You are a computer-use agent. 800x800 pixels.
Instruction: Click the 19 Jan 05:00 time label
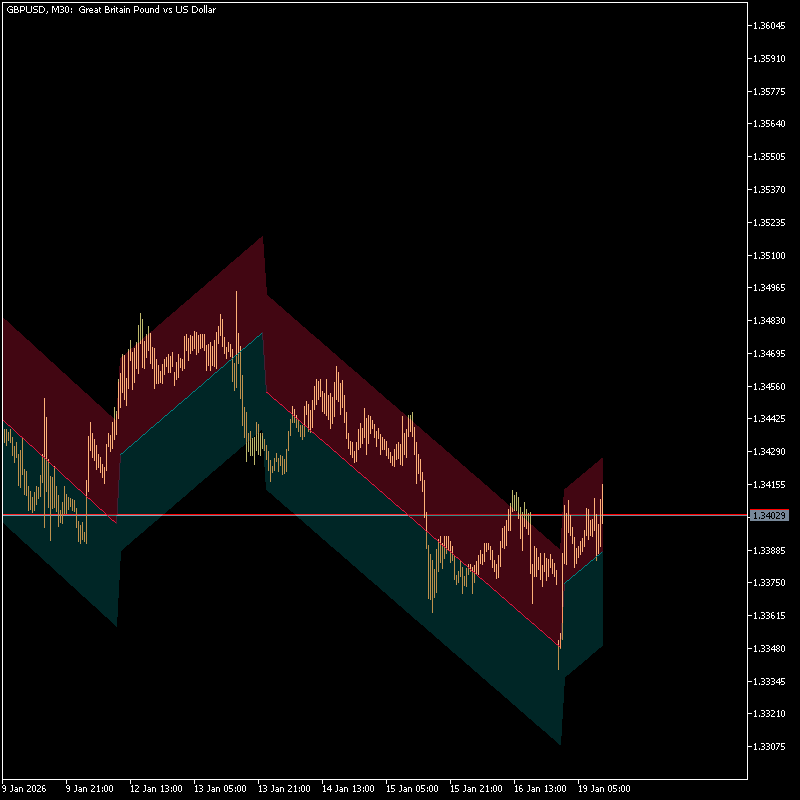point(603,788)
